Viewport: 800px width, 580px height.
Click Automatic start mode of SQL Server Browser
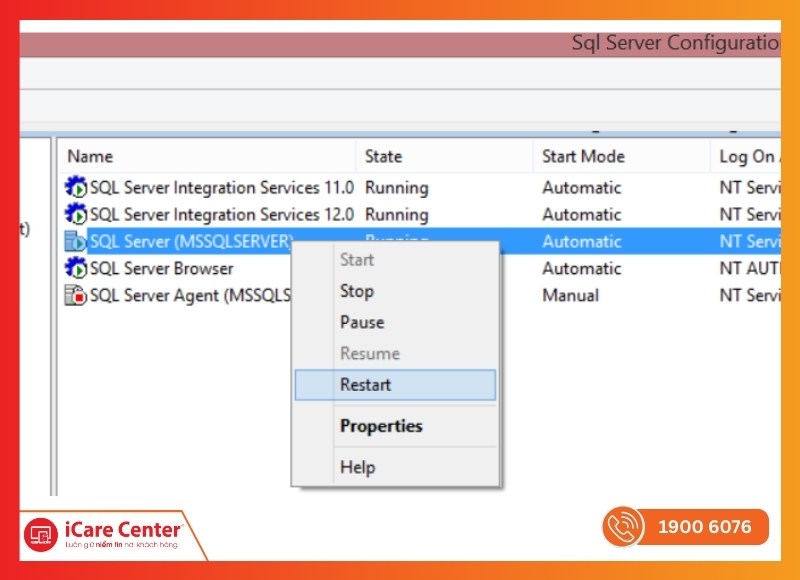[582, 268]
